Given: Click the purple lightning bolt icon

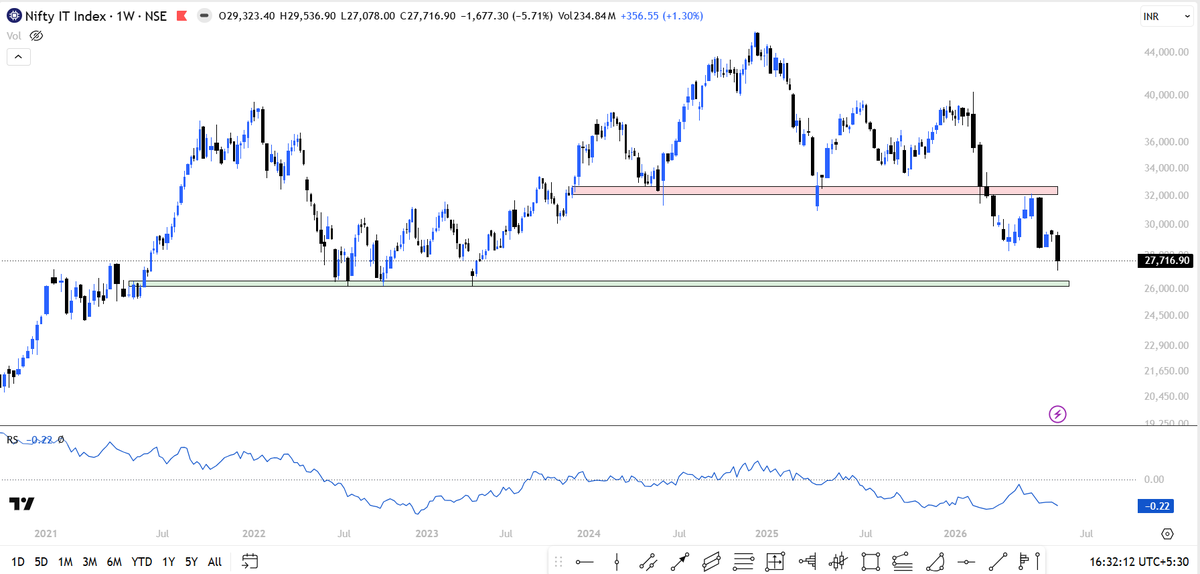Looking at the screenshot, I should [x=1058, y=413].
